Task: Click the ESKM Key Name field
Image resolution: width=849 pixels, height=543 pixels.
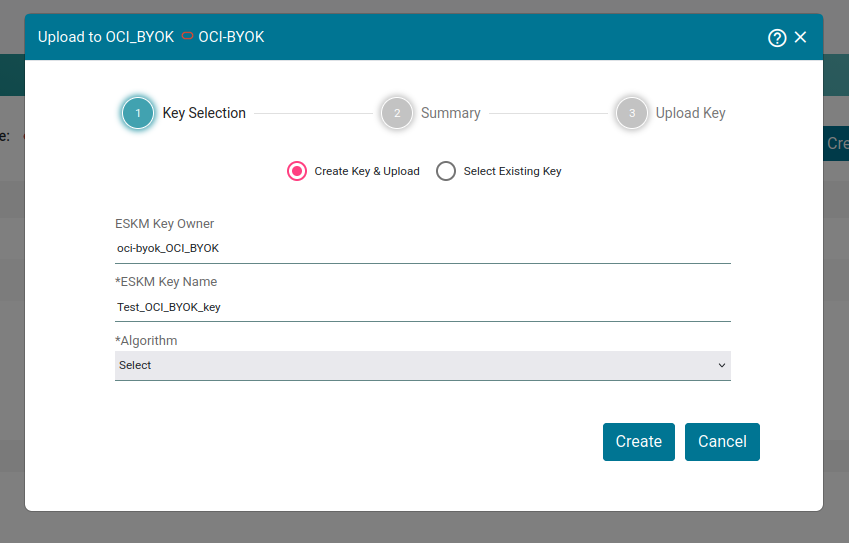Action: pyautogui.click(x=423, y=307)
